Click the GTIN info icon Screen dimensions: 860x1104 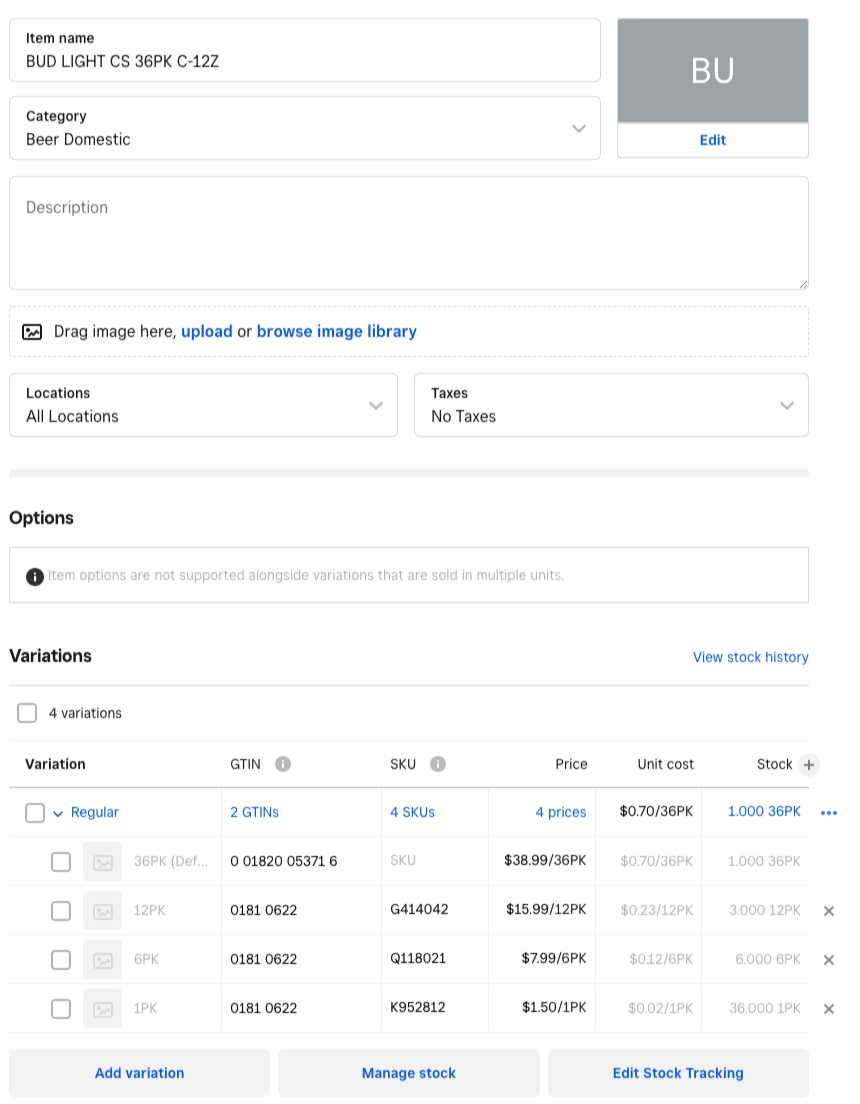pyautogui.click(x=283, y=764)
